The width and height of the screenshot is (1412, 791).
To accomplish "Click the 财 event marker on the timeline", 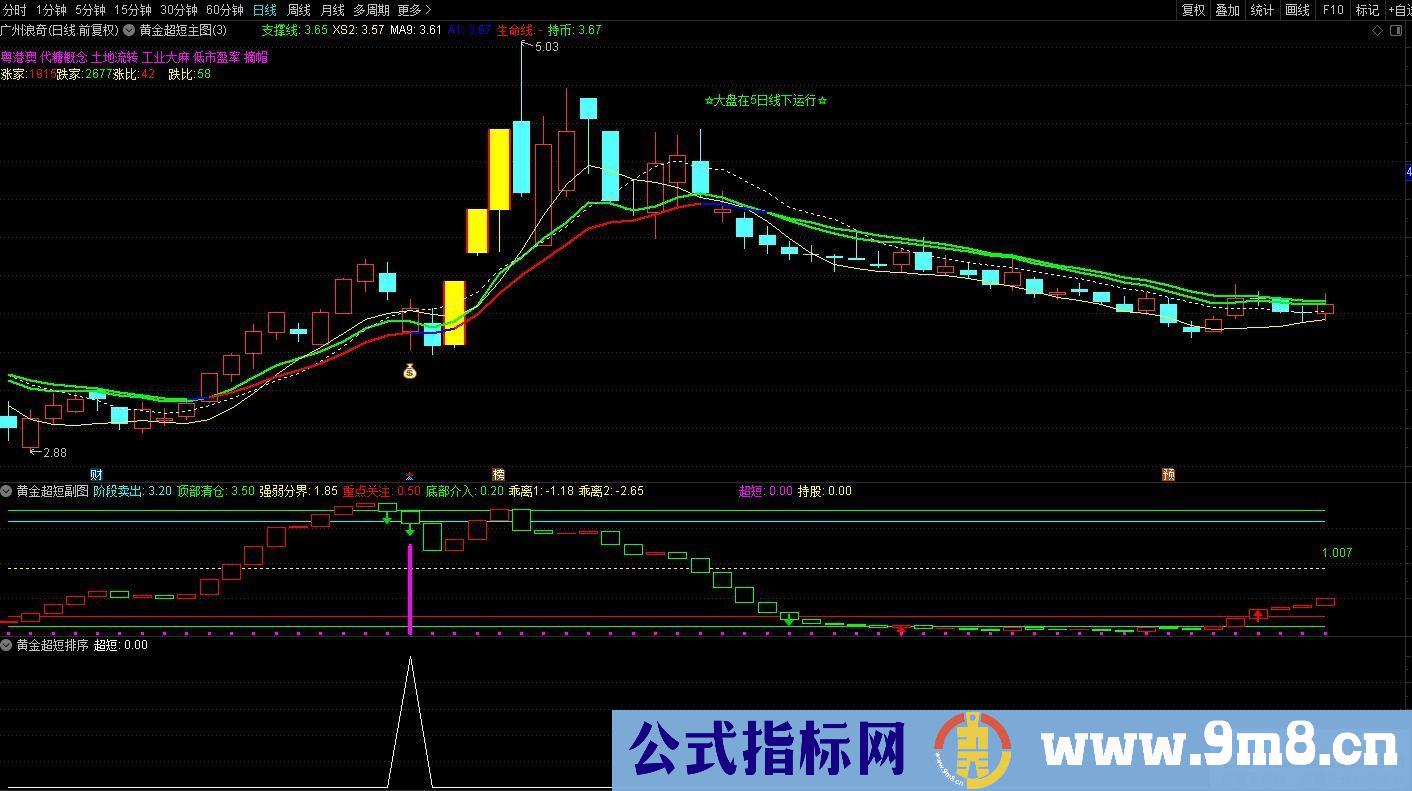I will click(96, 474).
